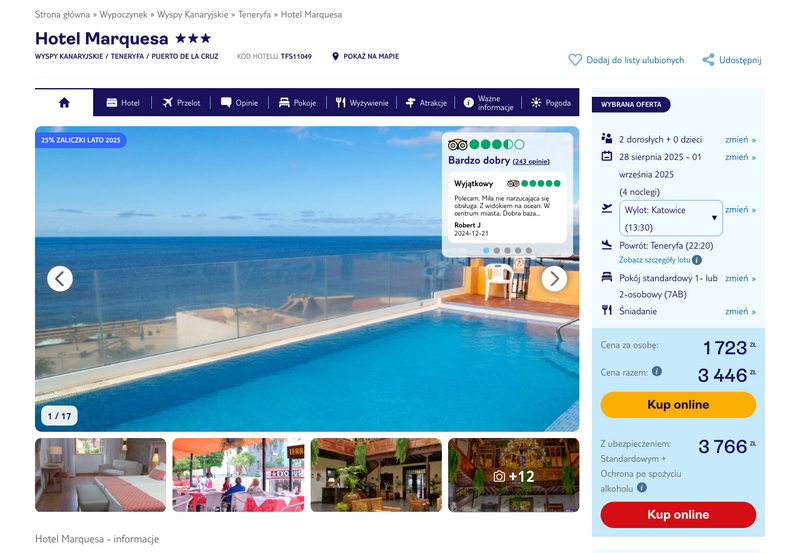Go to previous photo with left arrow
The image size is (800, 553).
pos(60,279)
